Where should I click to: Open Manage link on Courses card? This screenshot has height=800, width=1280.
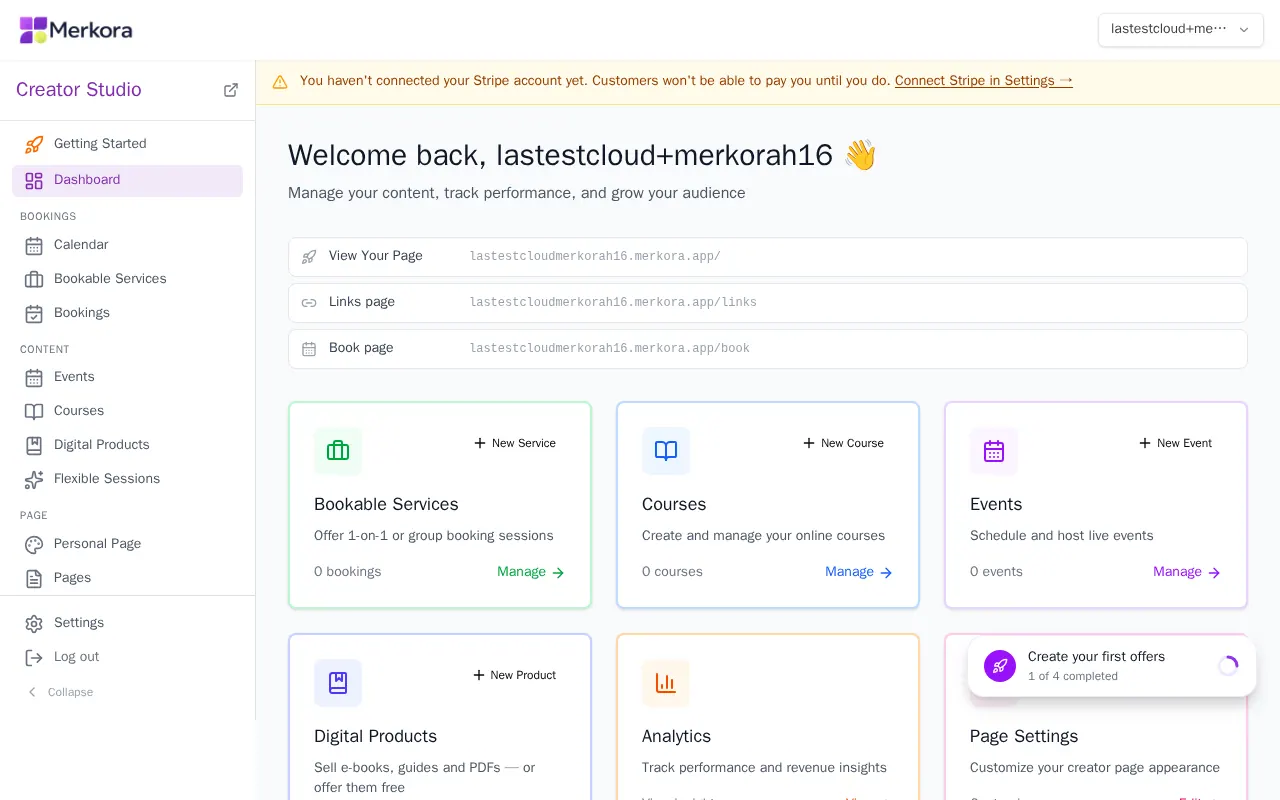point(859,572)
